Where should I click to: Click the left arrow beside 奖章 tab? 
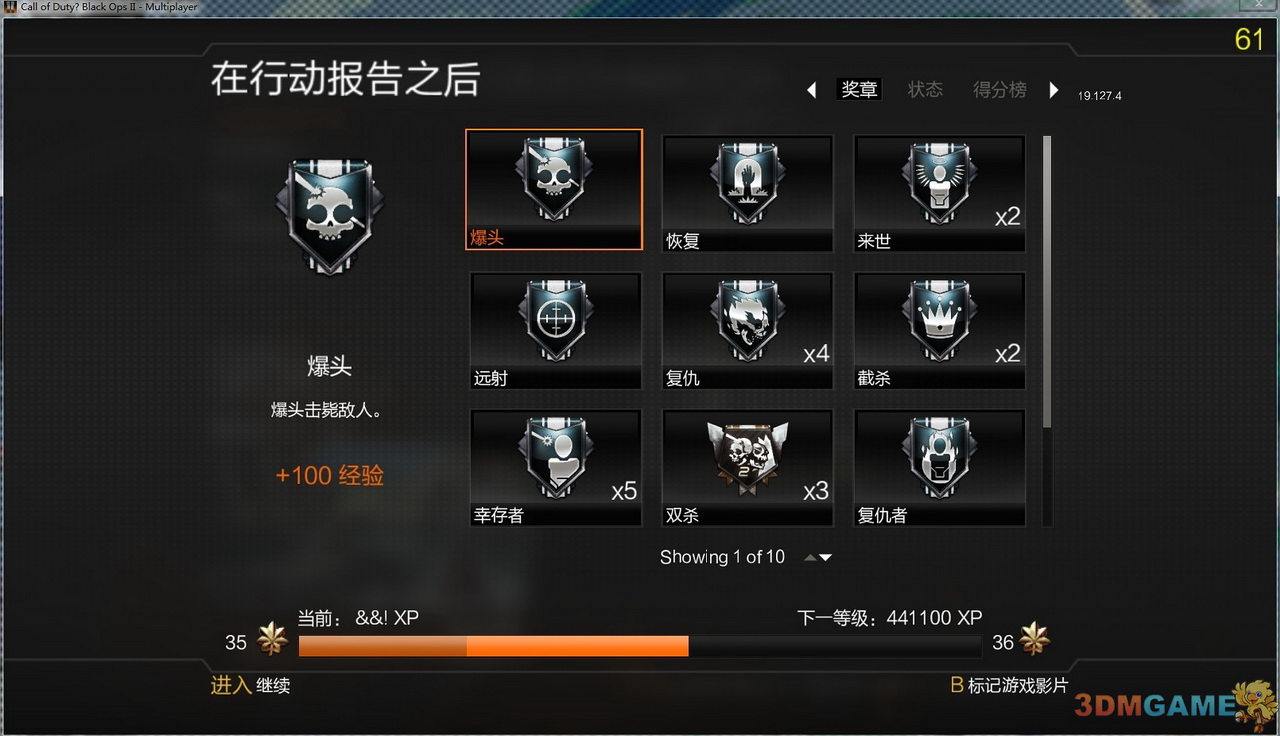click(x=812, y=90)
